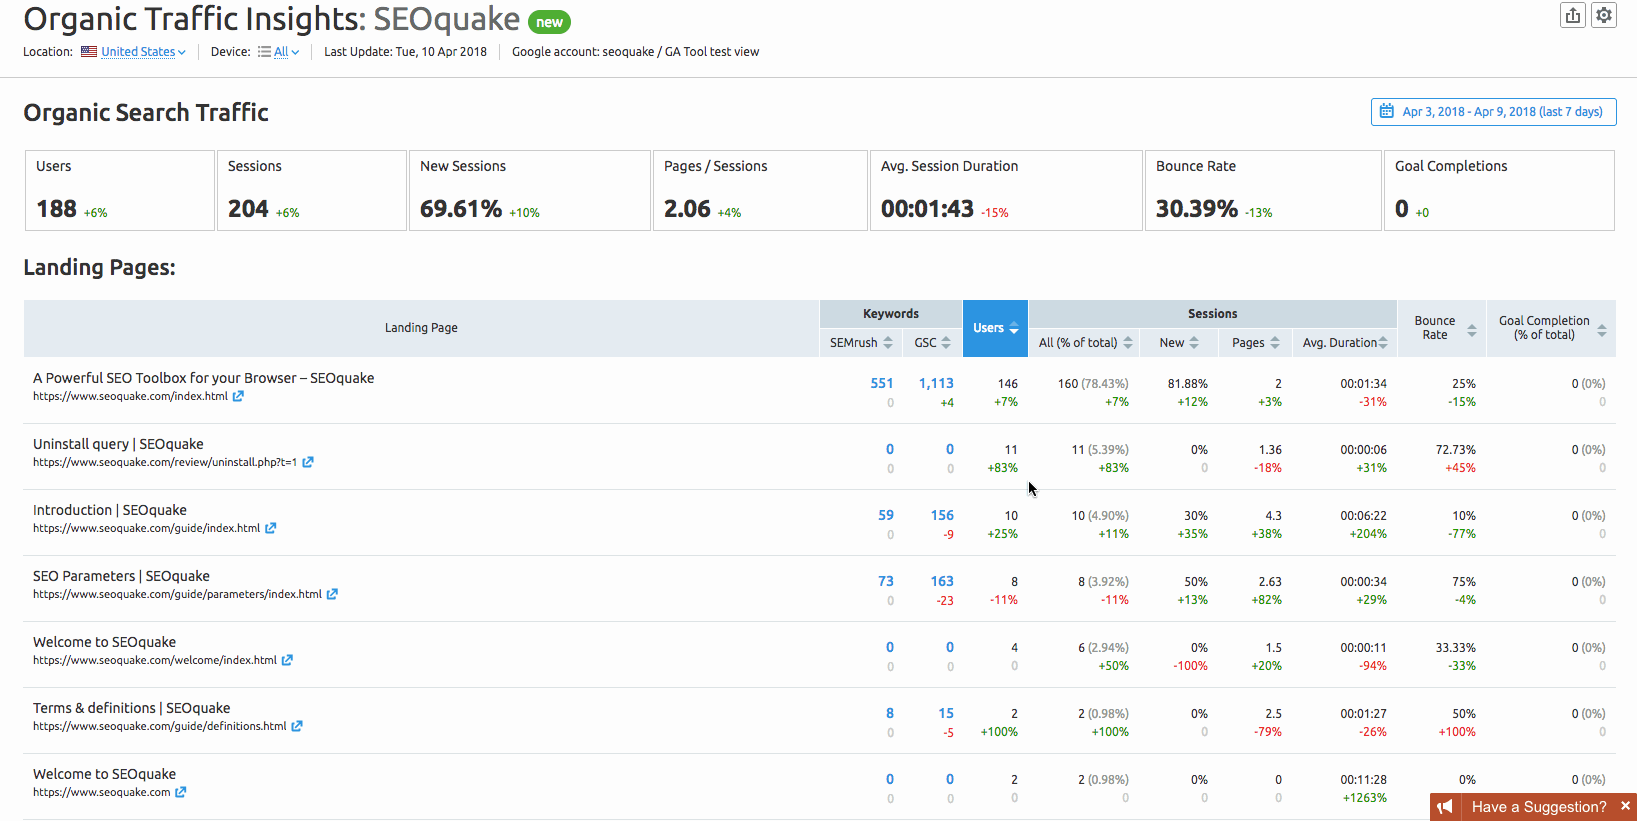
Task: Open GSC keywords 1,113 link
Action: 936,383
